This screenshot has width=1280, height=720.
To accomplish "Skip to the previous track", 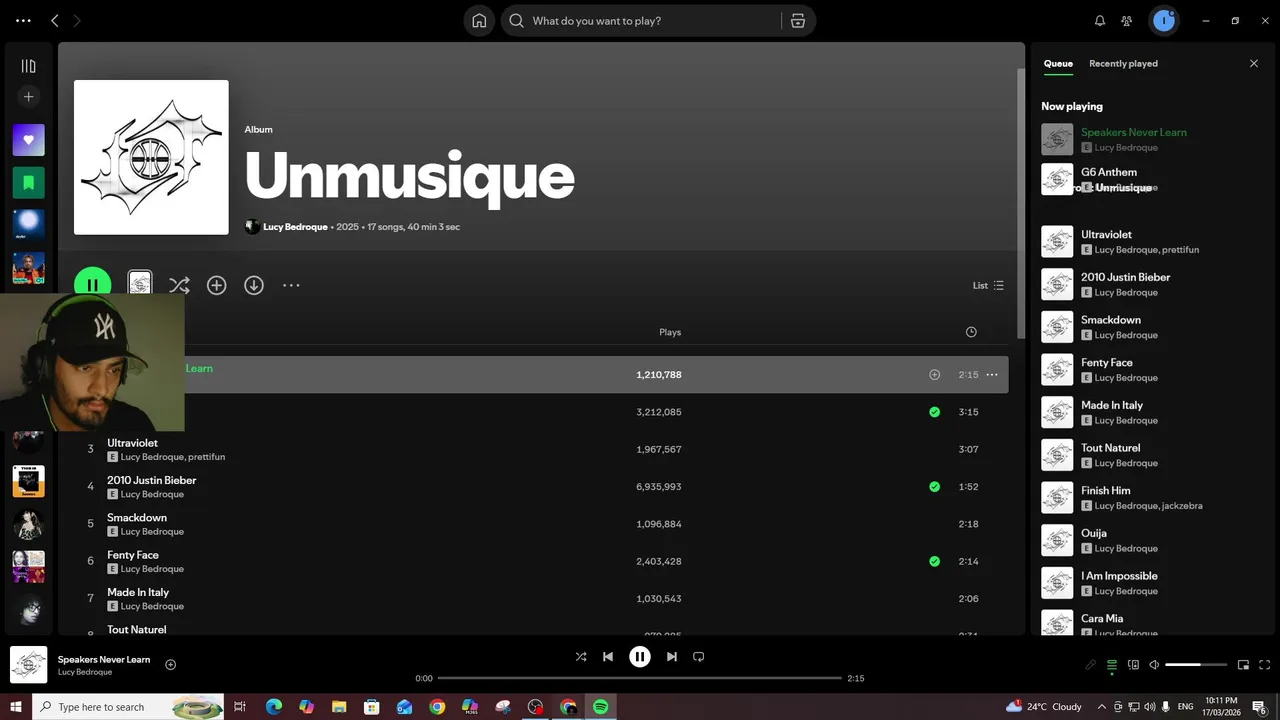I will click(608, 657).
